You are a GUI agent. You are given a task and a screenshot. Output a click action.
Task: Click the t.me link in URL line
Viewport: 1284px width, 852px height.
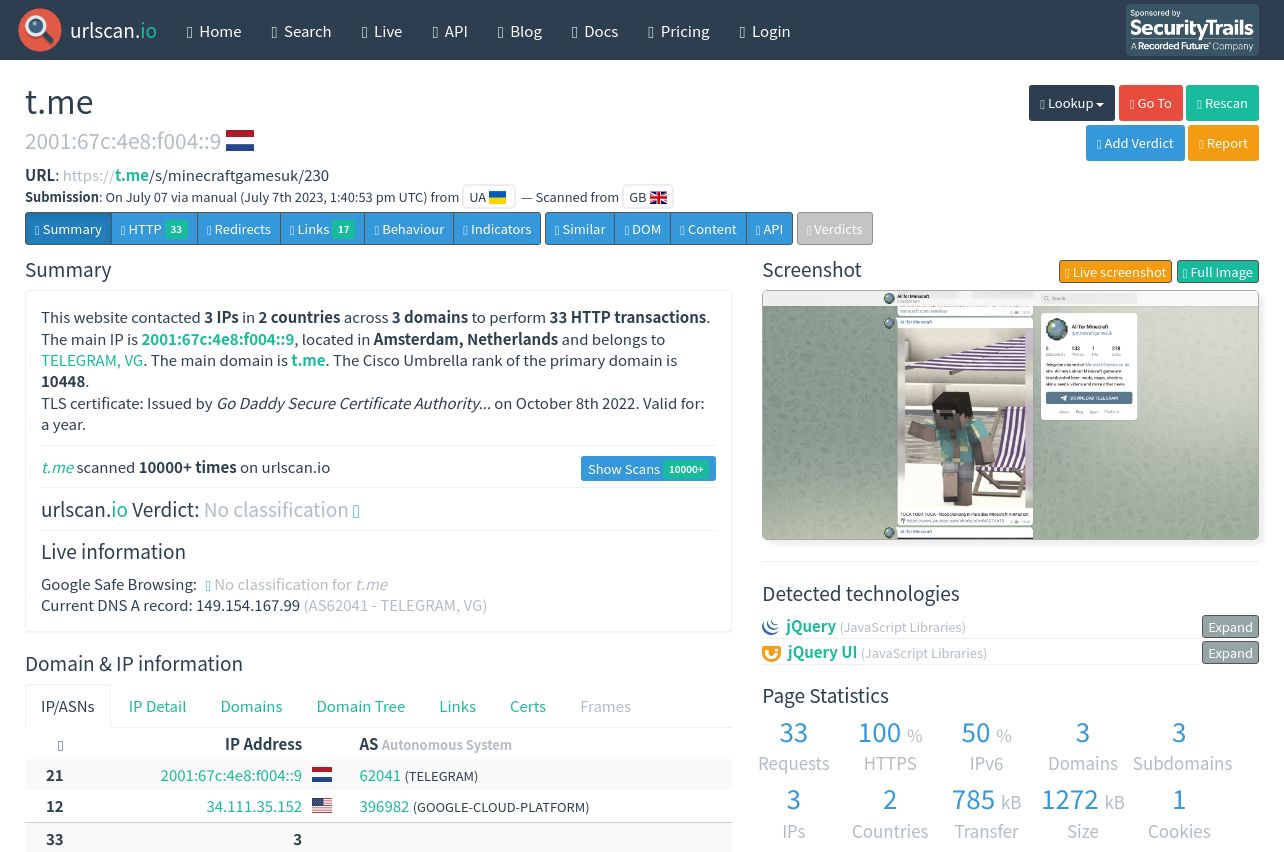click(132, 175)
